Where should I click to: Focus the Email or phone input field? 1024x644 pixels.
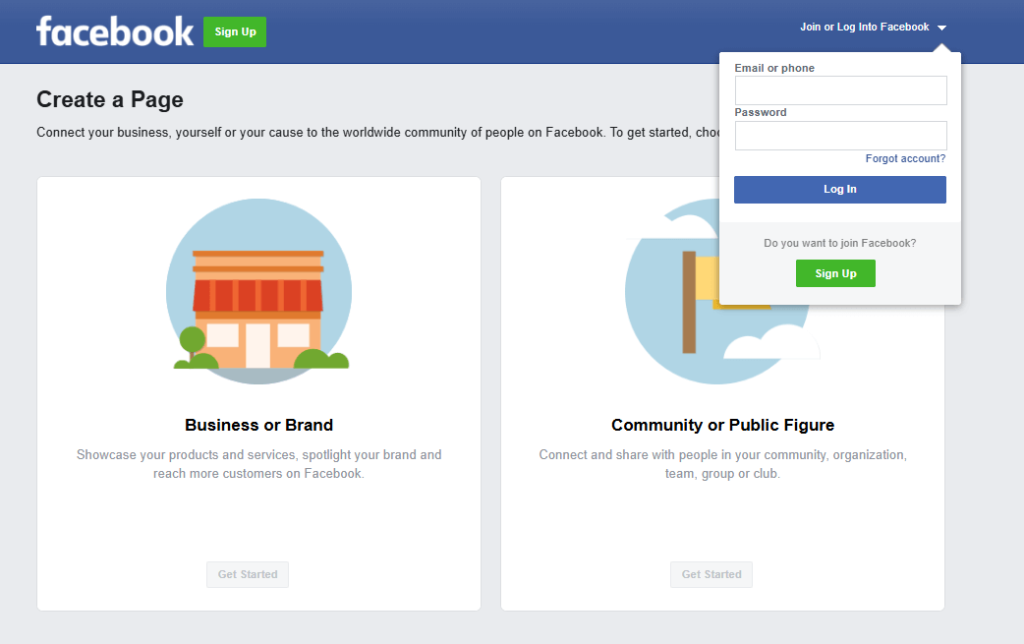coord(840,91)
